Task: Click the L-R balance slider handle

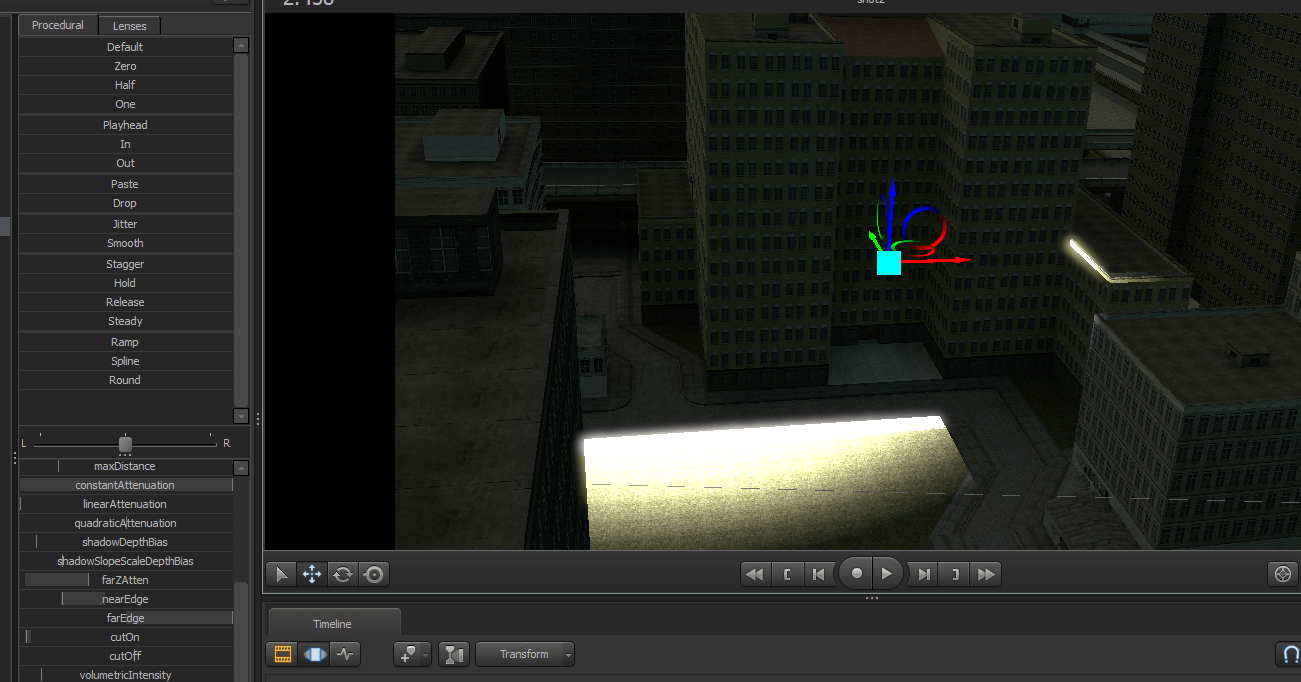Action: pos(125,444)
